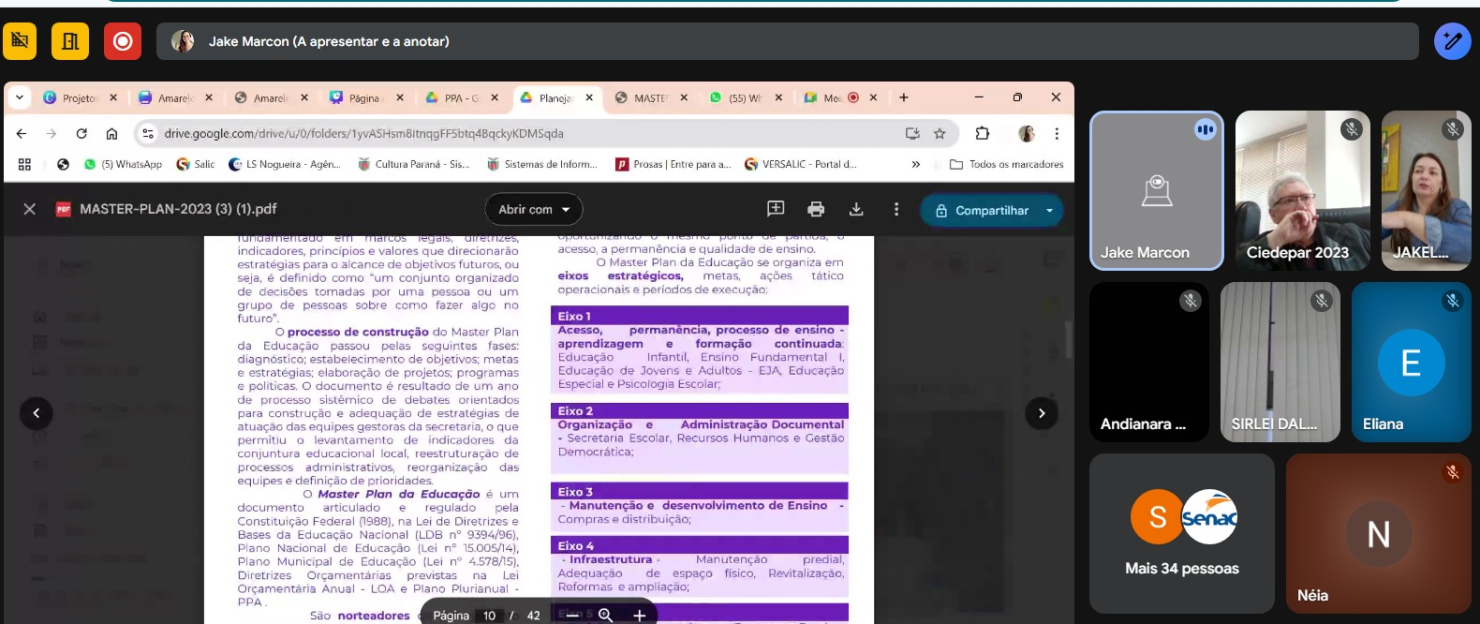Open the Chrome extensions puzzle icon
This screenshot has width=1480, height=624.
(x=982, y=133)
